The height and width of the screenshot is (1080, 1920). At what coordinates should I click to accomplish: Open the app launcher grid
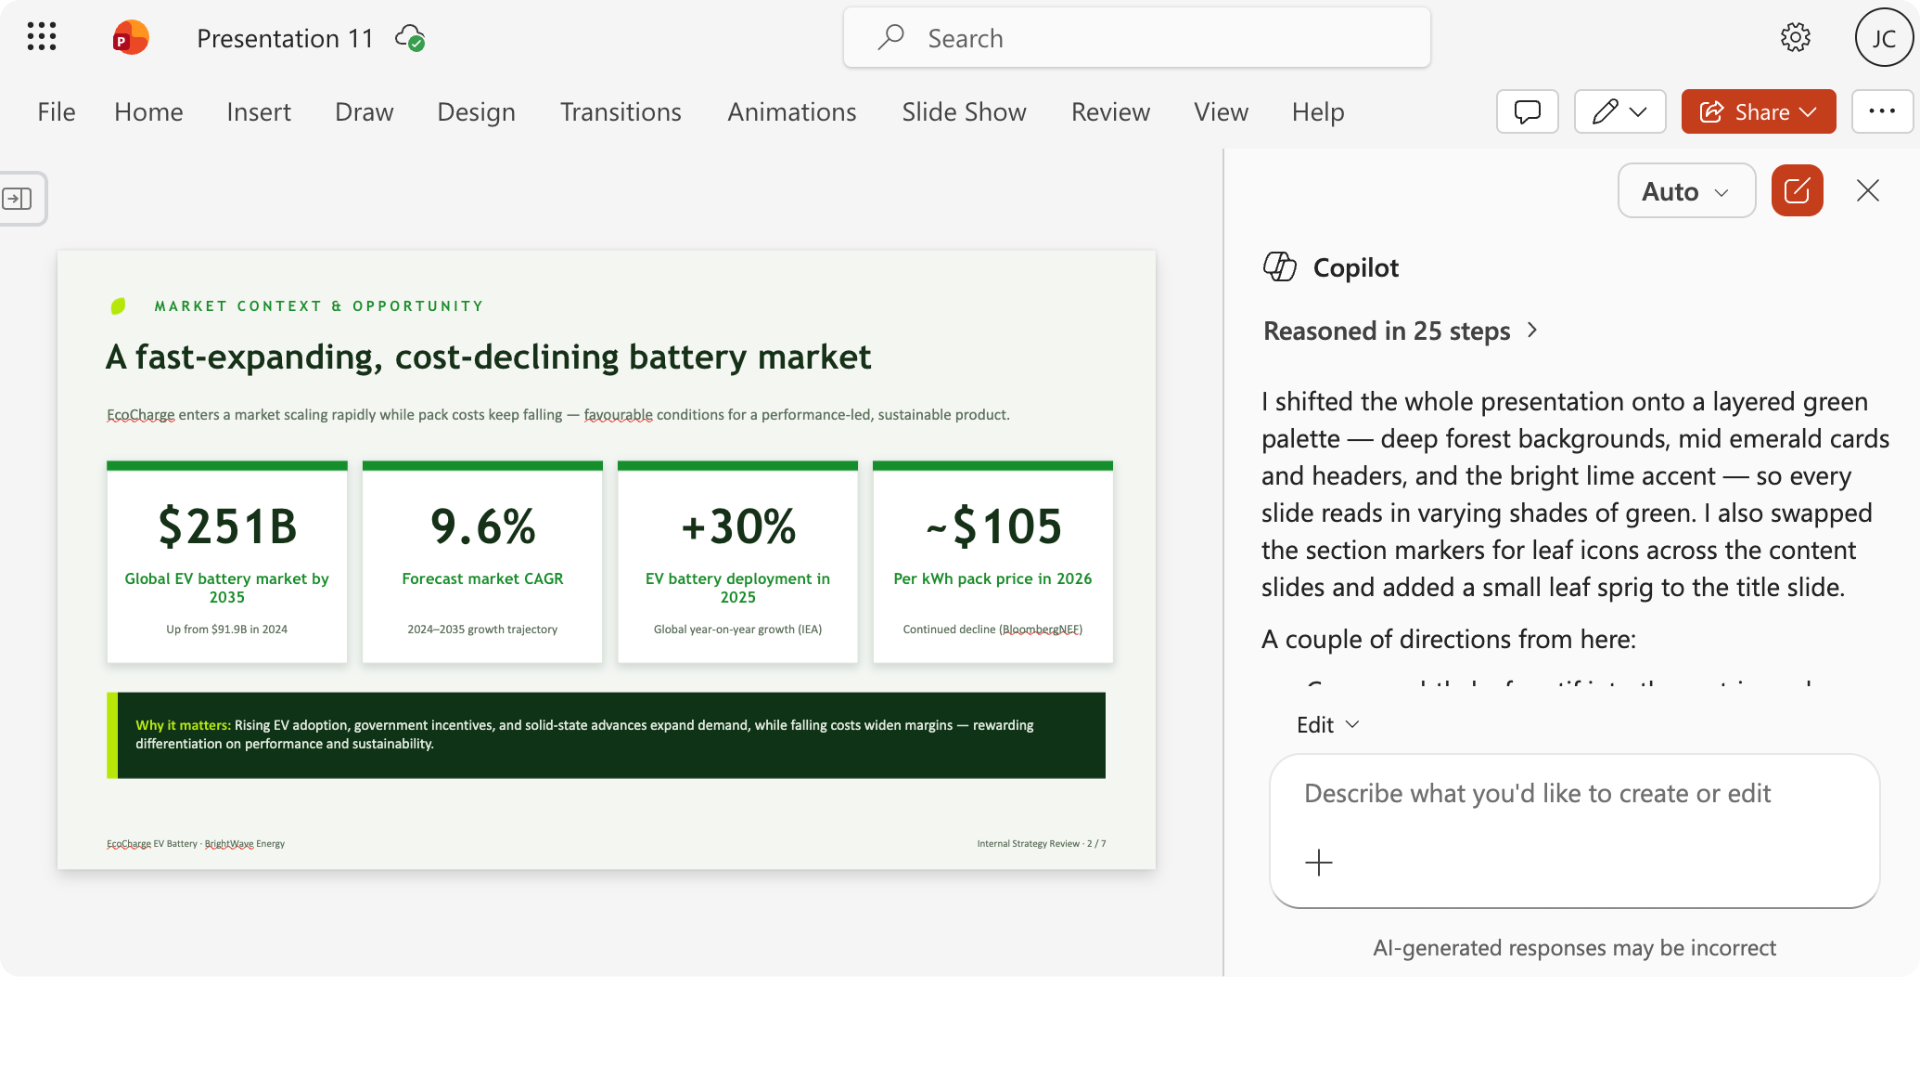41,37
